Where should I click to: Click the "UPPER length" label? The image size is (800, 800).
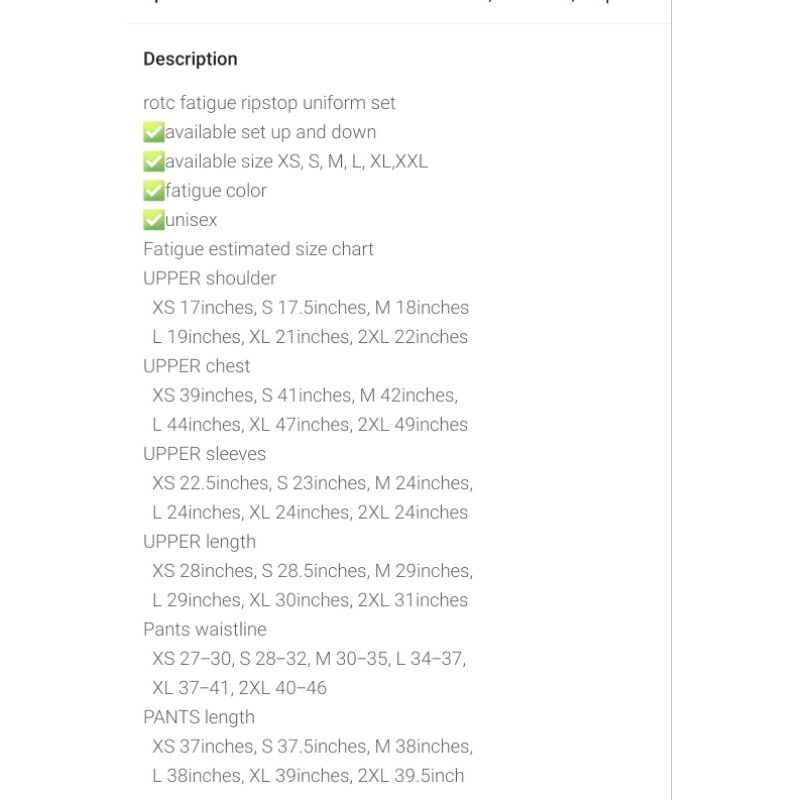click(x=199, y=542)
